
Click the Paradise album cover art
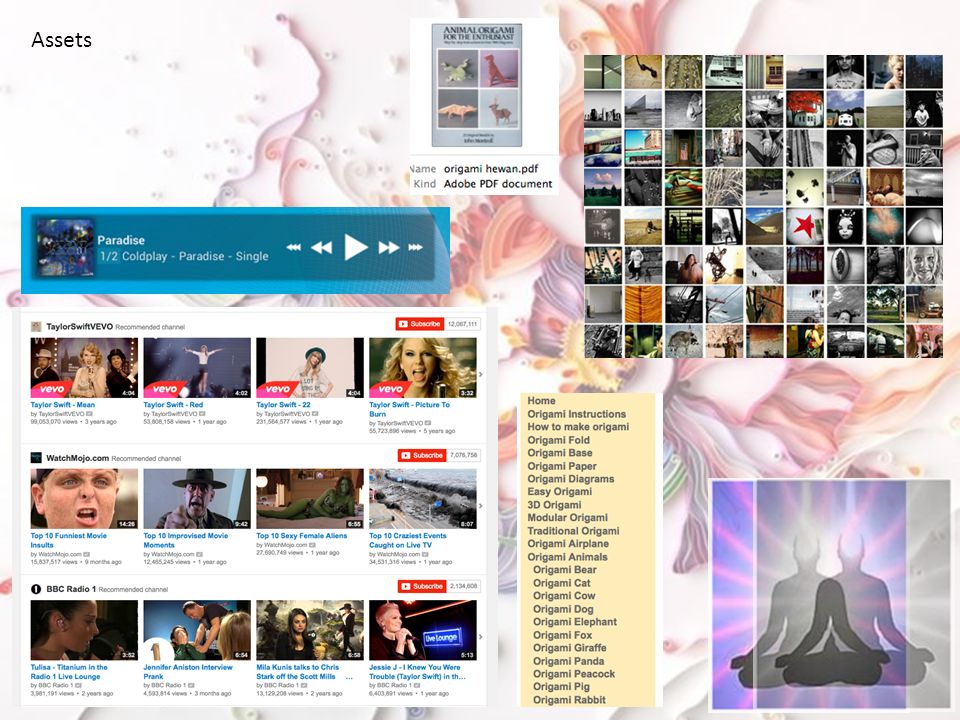click(65, 249)
